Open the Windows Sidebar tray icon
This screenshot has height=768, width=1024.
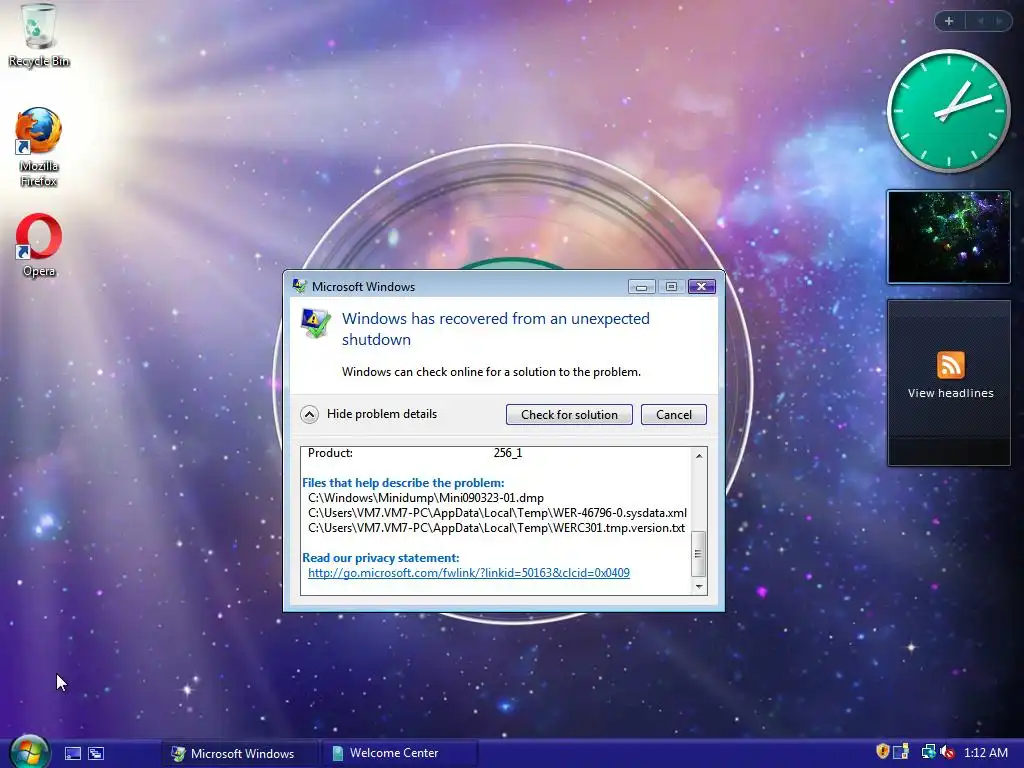(901, 752)
